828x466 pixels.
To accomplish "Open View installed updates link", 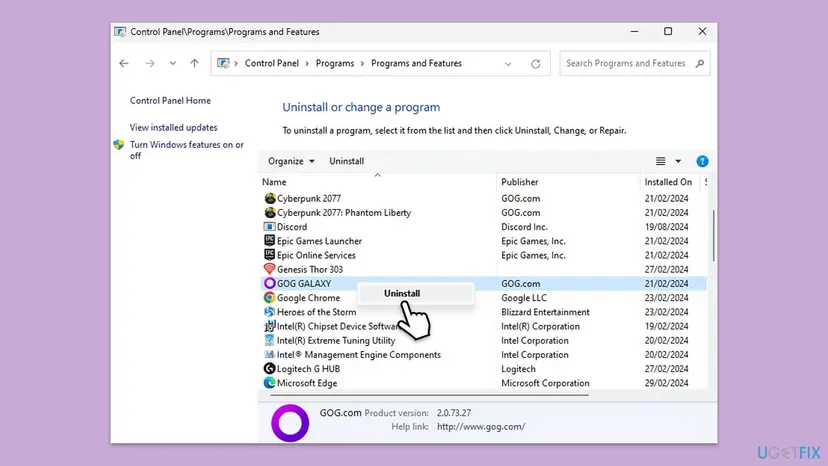I will point(173,127).
